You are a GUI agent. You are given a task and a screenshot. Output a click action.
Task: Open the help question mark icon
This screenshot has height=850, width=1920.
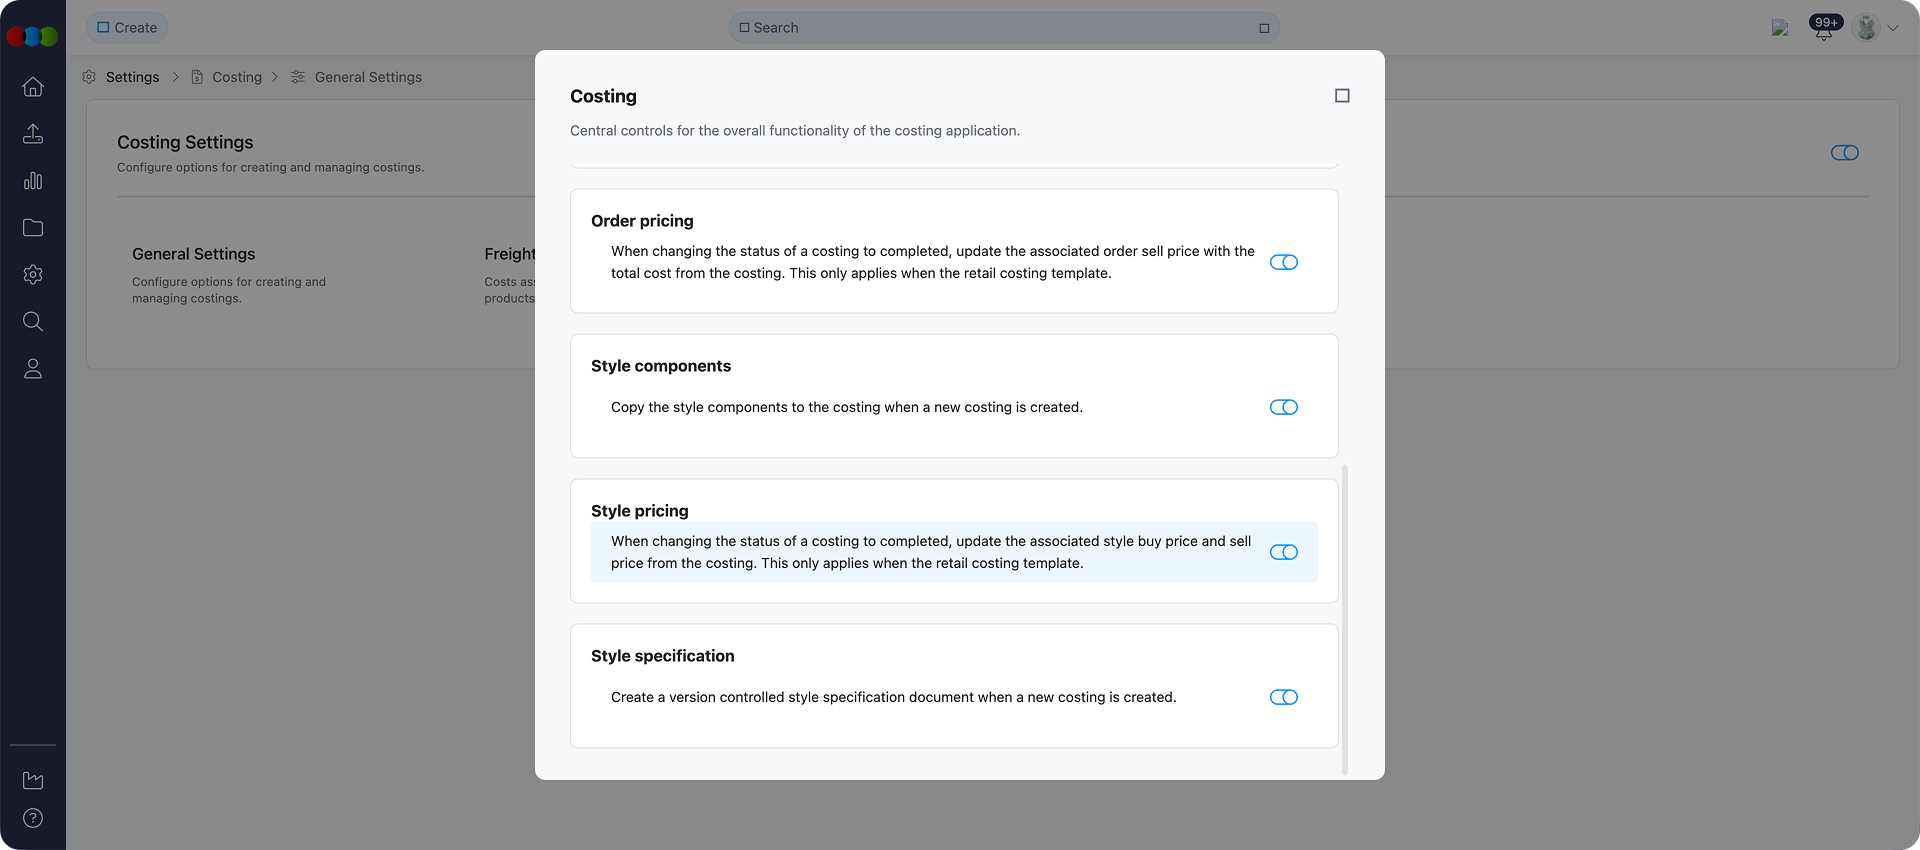pyautogui.click(x=33, y=818)
